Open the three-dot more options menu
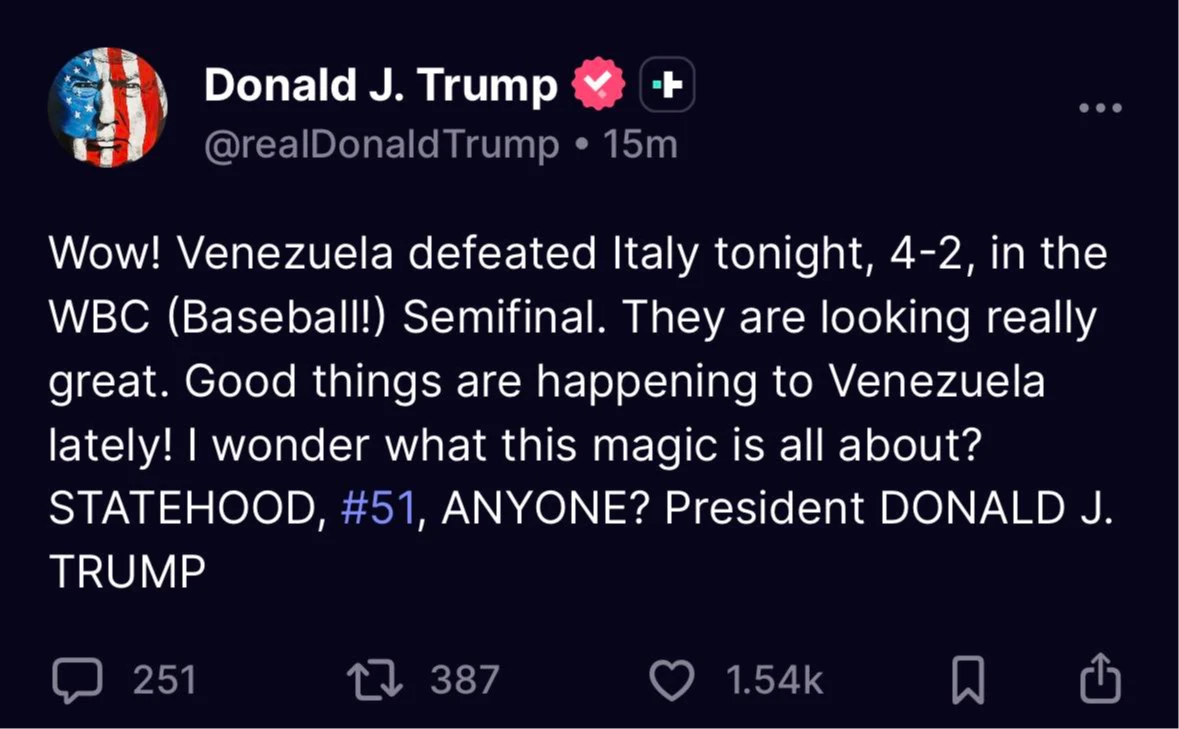This screenshot has height=729, width=1179. [1101, 108]
